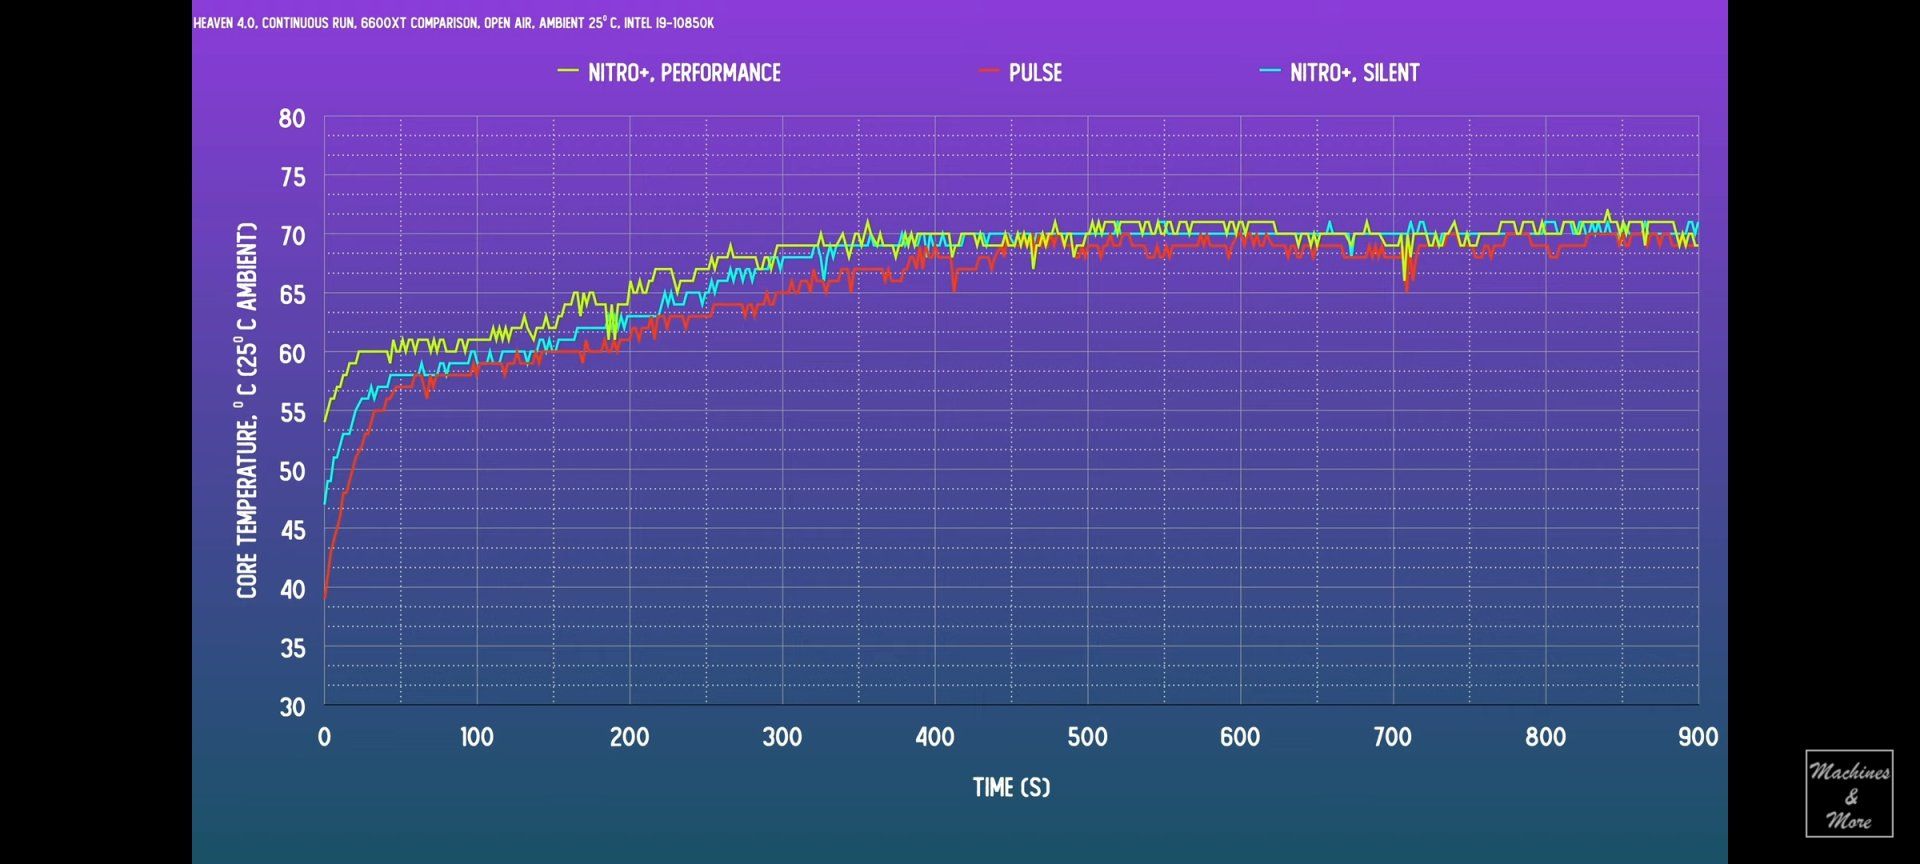1920x864 pixels.
Task: Click x-axis value 100
Action: point(477,737)
